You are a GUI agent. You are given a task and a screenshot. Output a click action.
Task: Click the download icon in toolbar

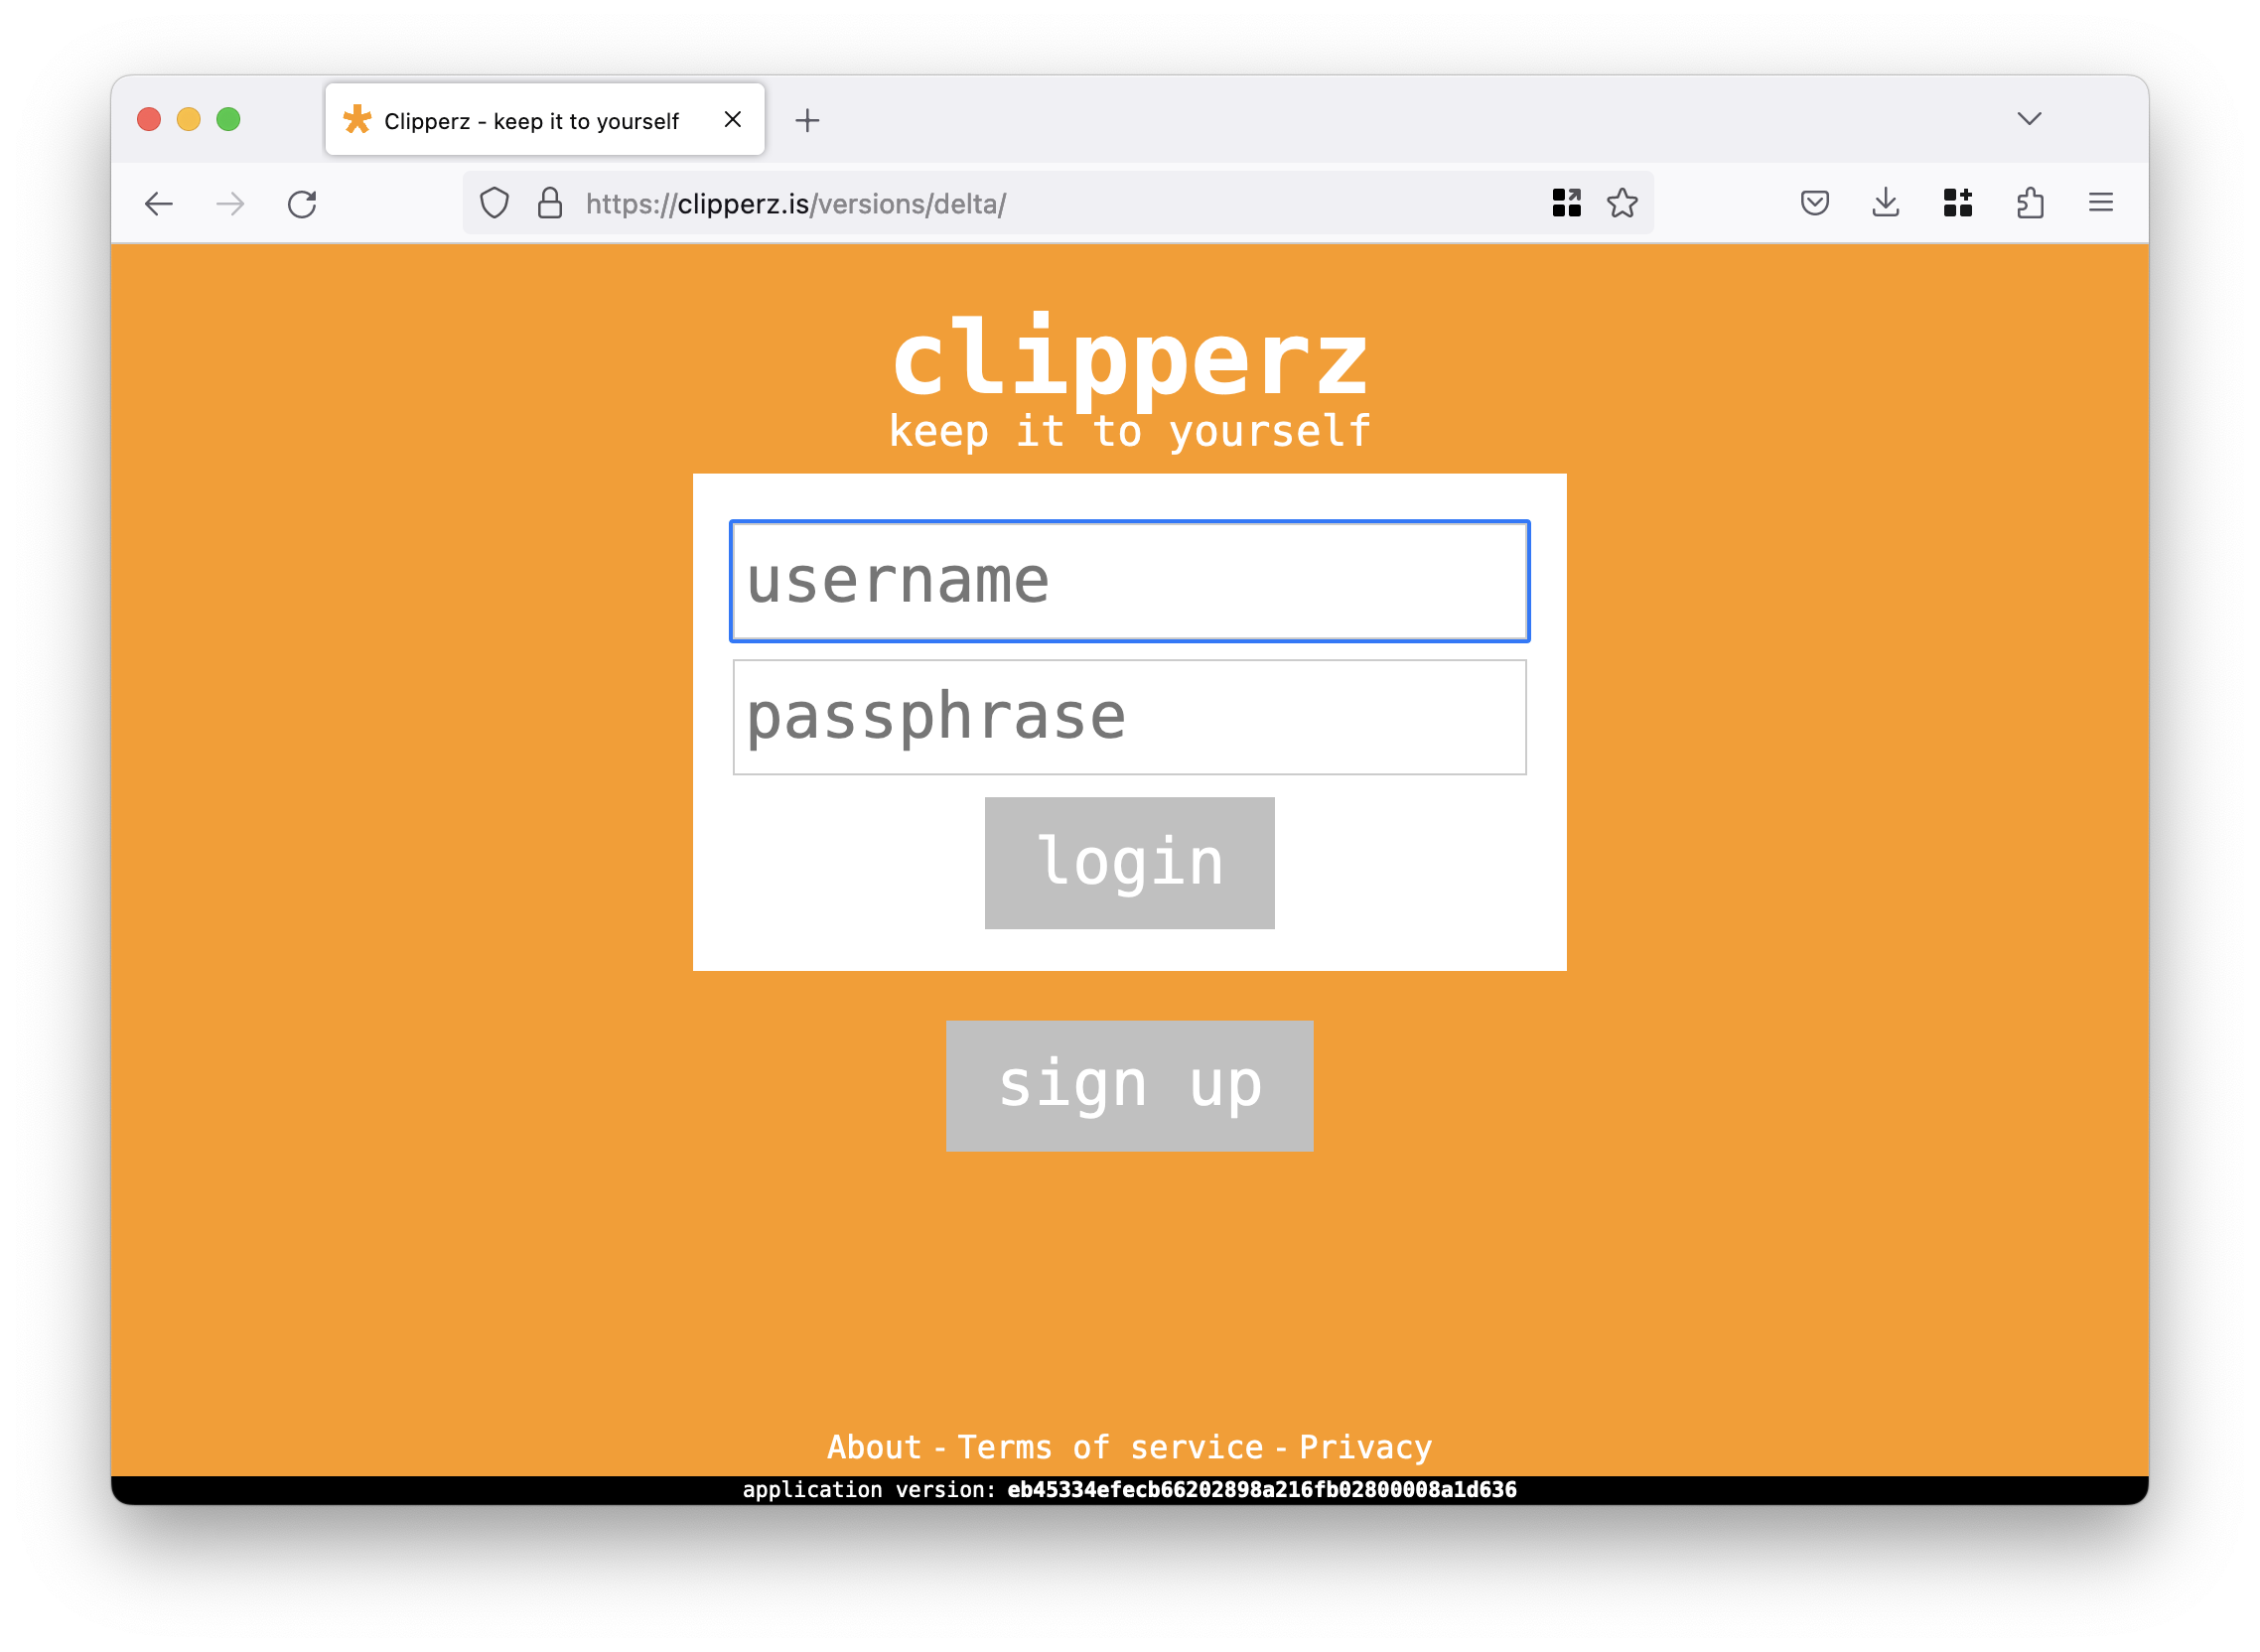click(x=1887, y=202)
